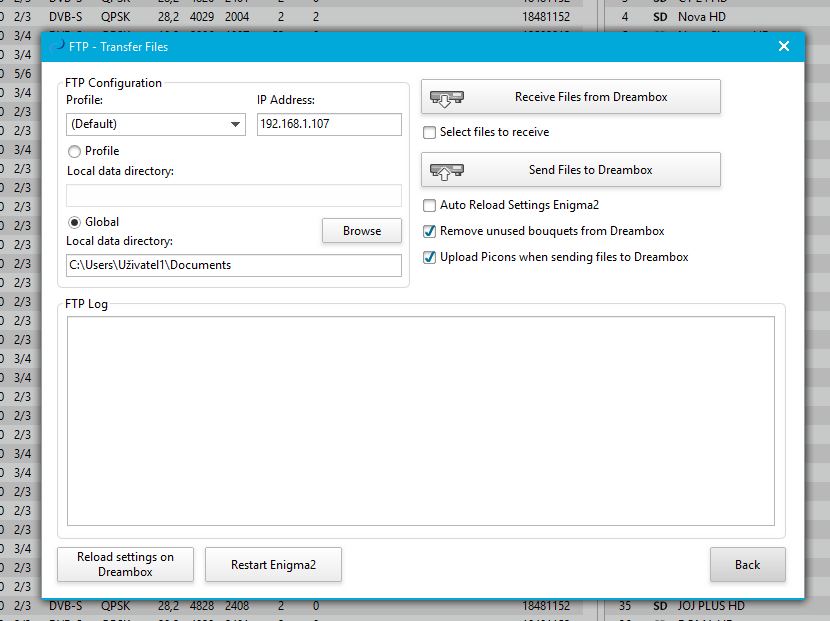Uncheck Upload Picons when sending files

click(x=429, y=257)
